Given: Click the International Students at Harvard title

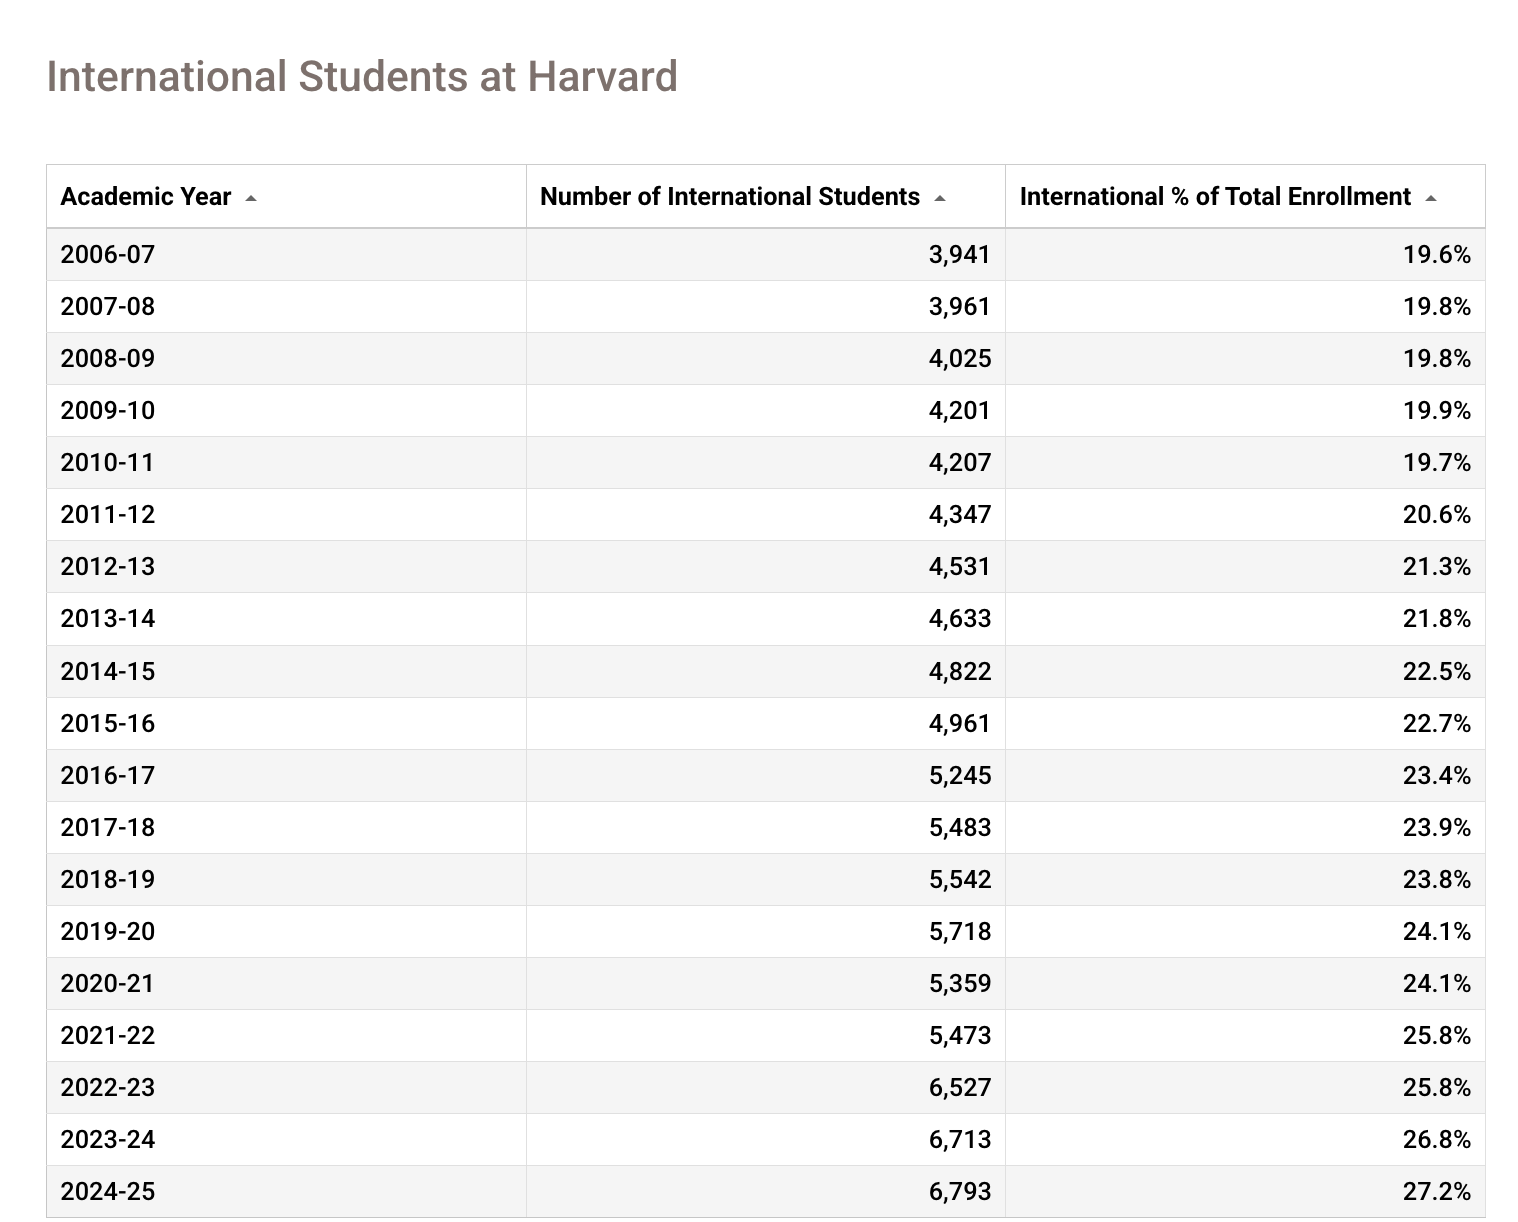Looking at the screenshot, I should pyautogui.click(x=362, y=77).
